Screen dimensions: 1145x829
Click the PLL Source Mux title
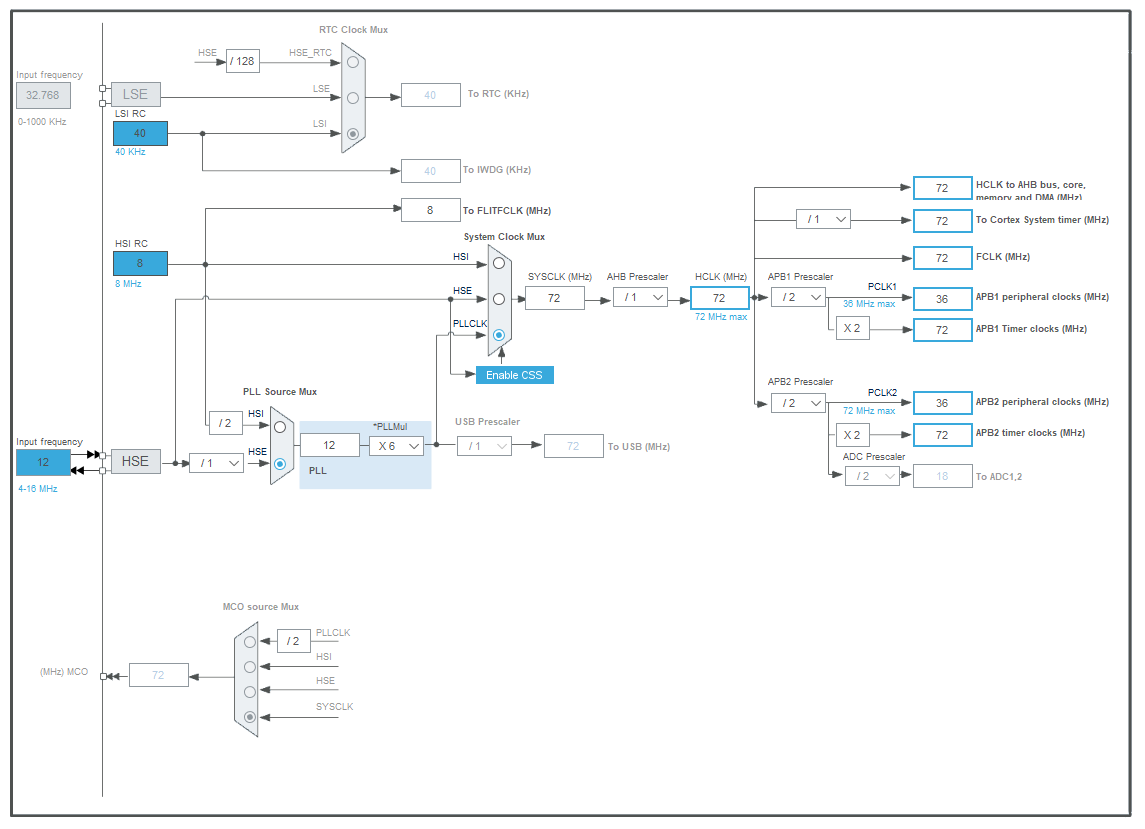[x=280, y=392]
